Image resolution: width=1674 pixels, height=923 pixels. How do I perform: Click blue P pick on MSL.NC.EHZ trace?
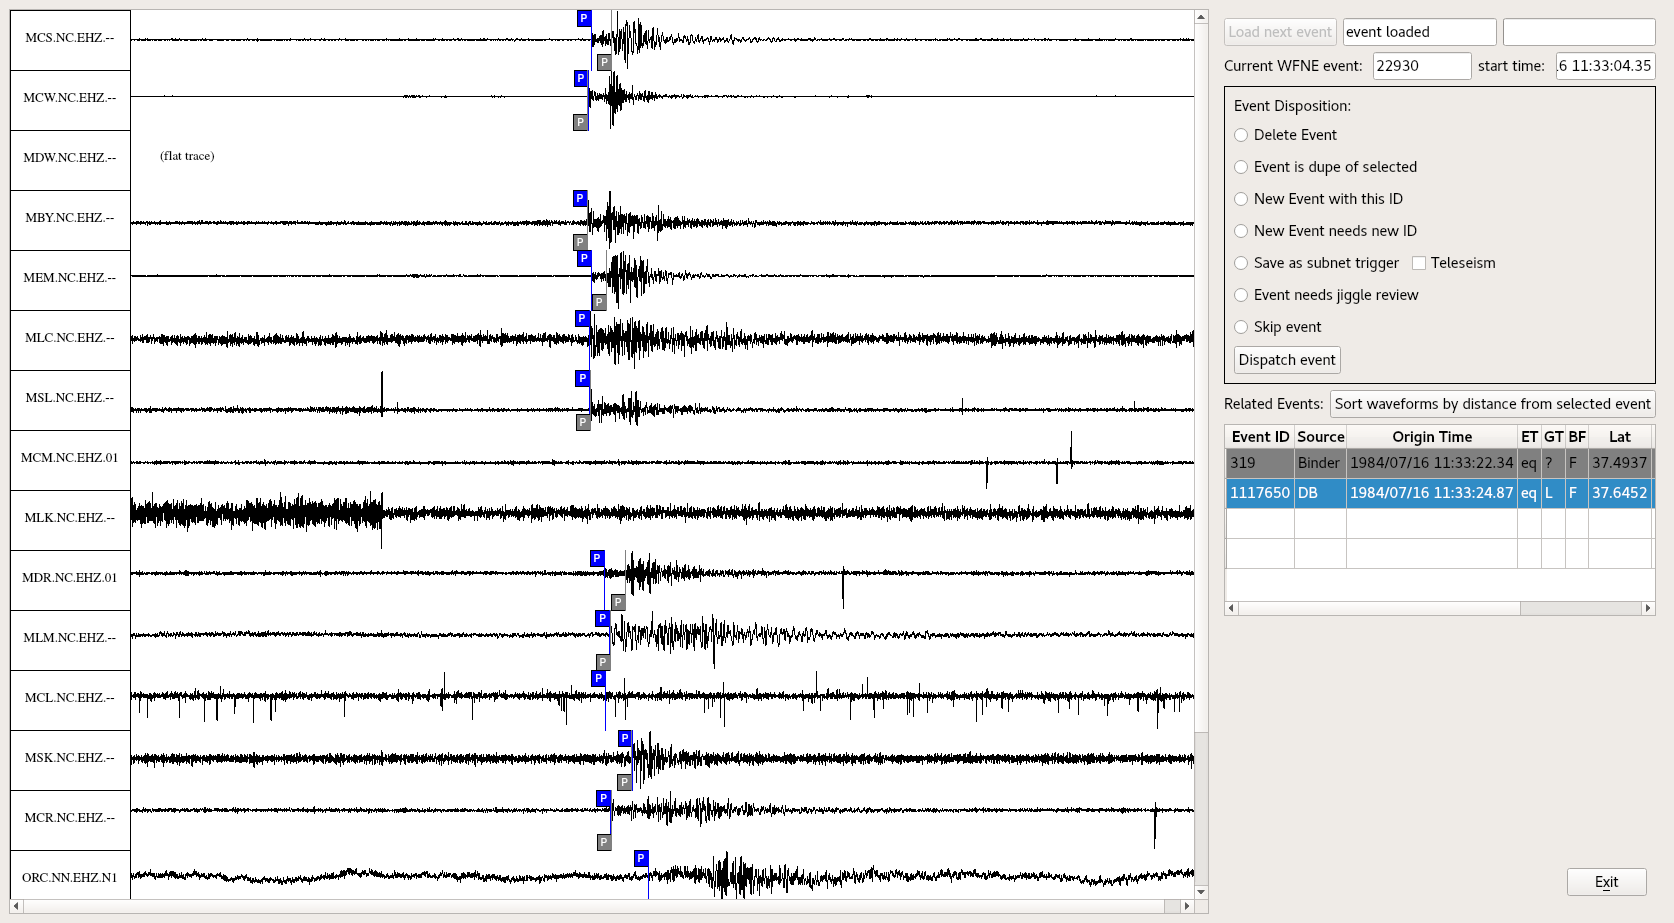(582, 378)
